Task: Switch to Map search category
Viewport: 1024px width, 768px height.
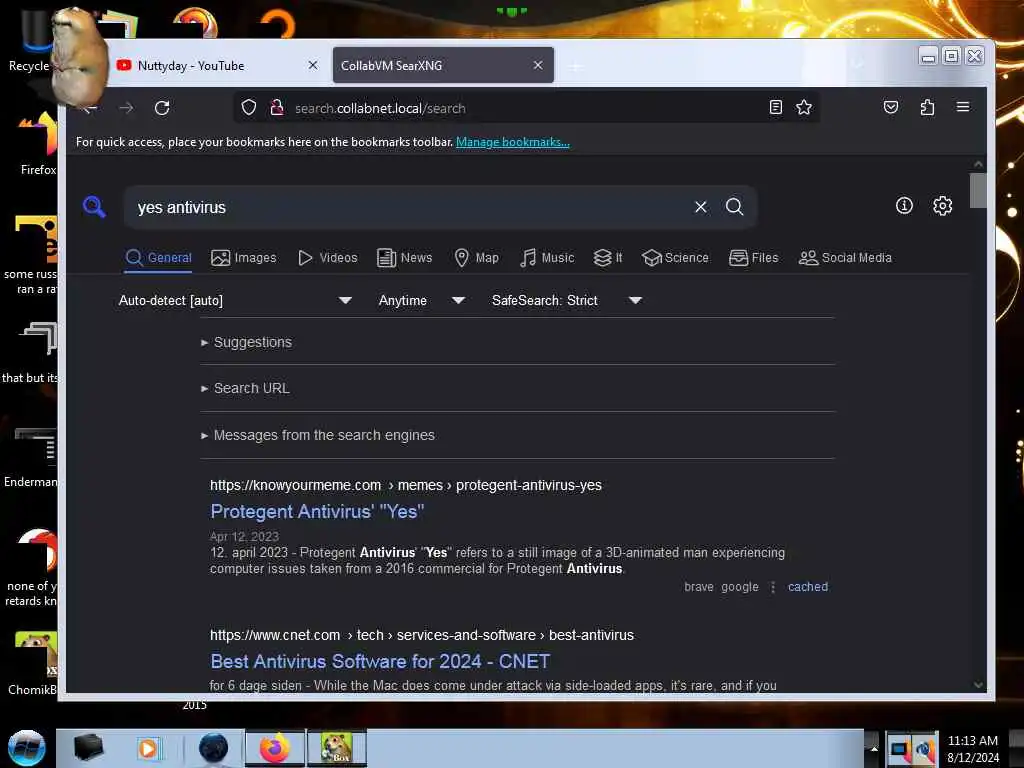Action: (x=477, y=257)
